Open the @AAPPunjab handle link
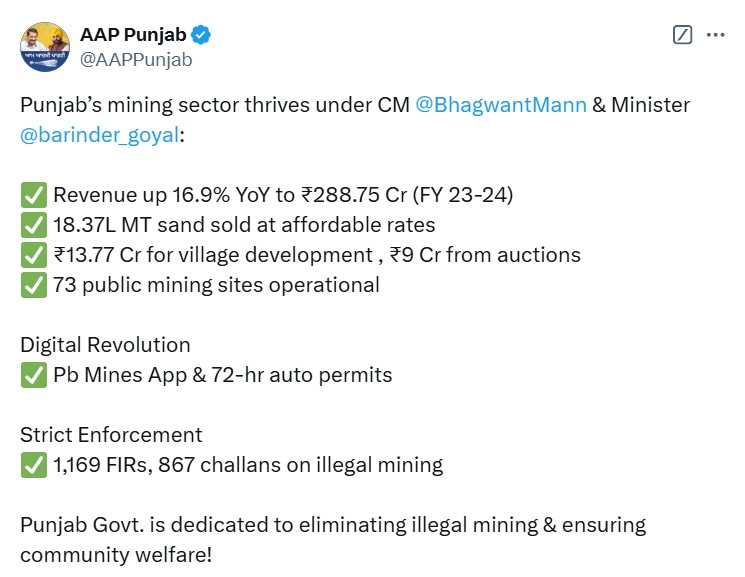Screen dimensions: 745x577 135,59
